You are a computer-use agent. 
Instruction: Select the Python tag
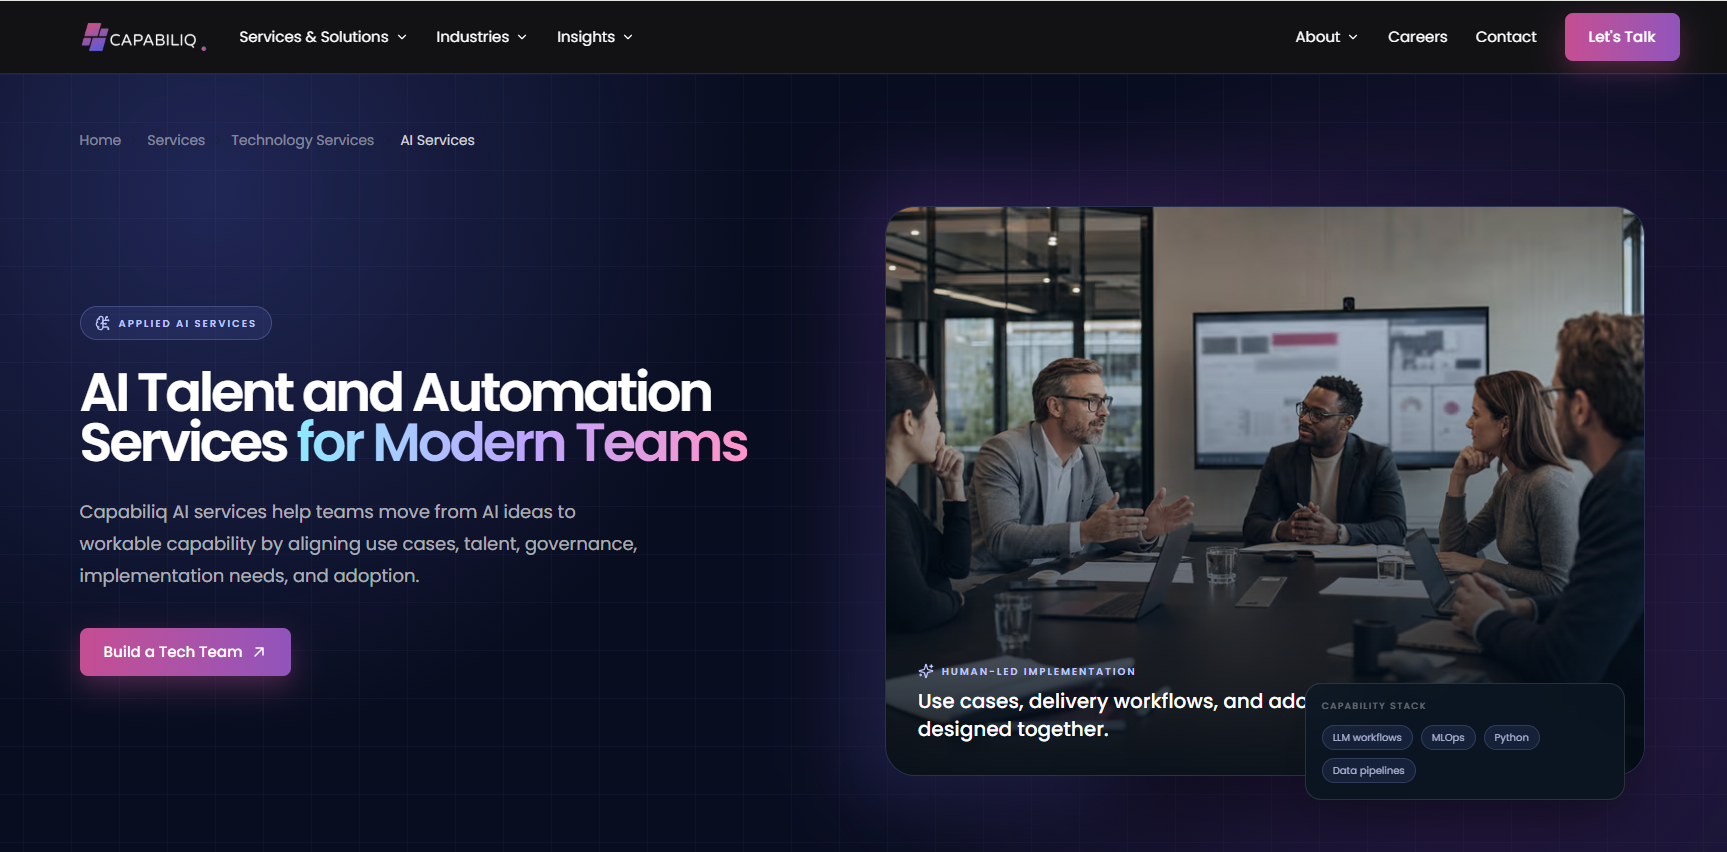pos(1511,738)
